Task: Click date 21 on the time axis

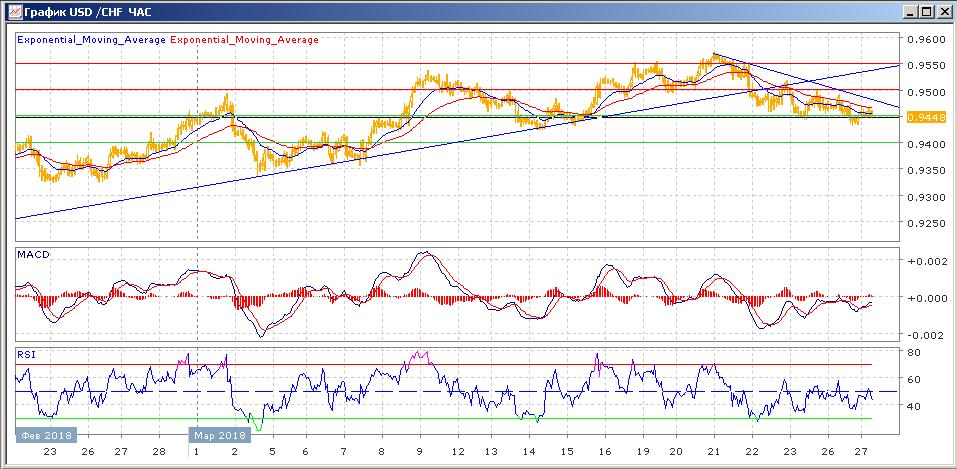Action: [713, 451]
